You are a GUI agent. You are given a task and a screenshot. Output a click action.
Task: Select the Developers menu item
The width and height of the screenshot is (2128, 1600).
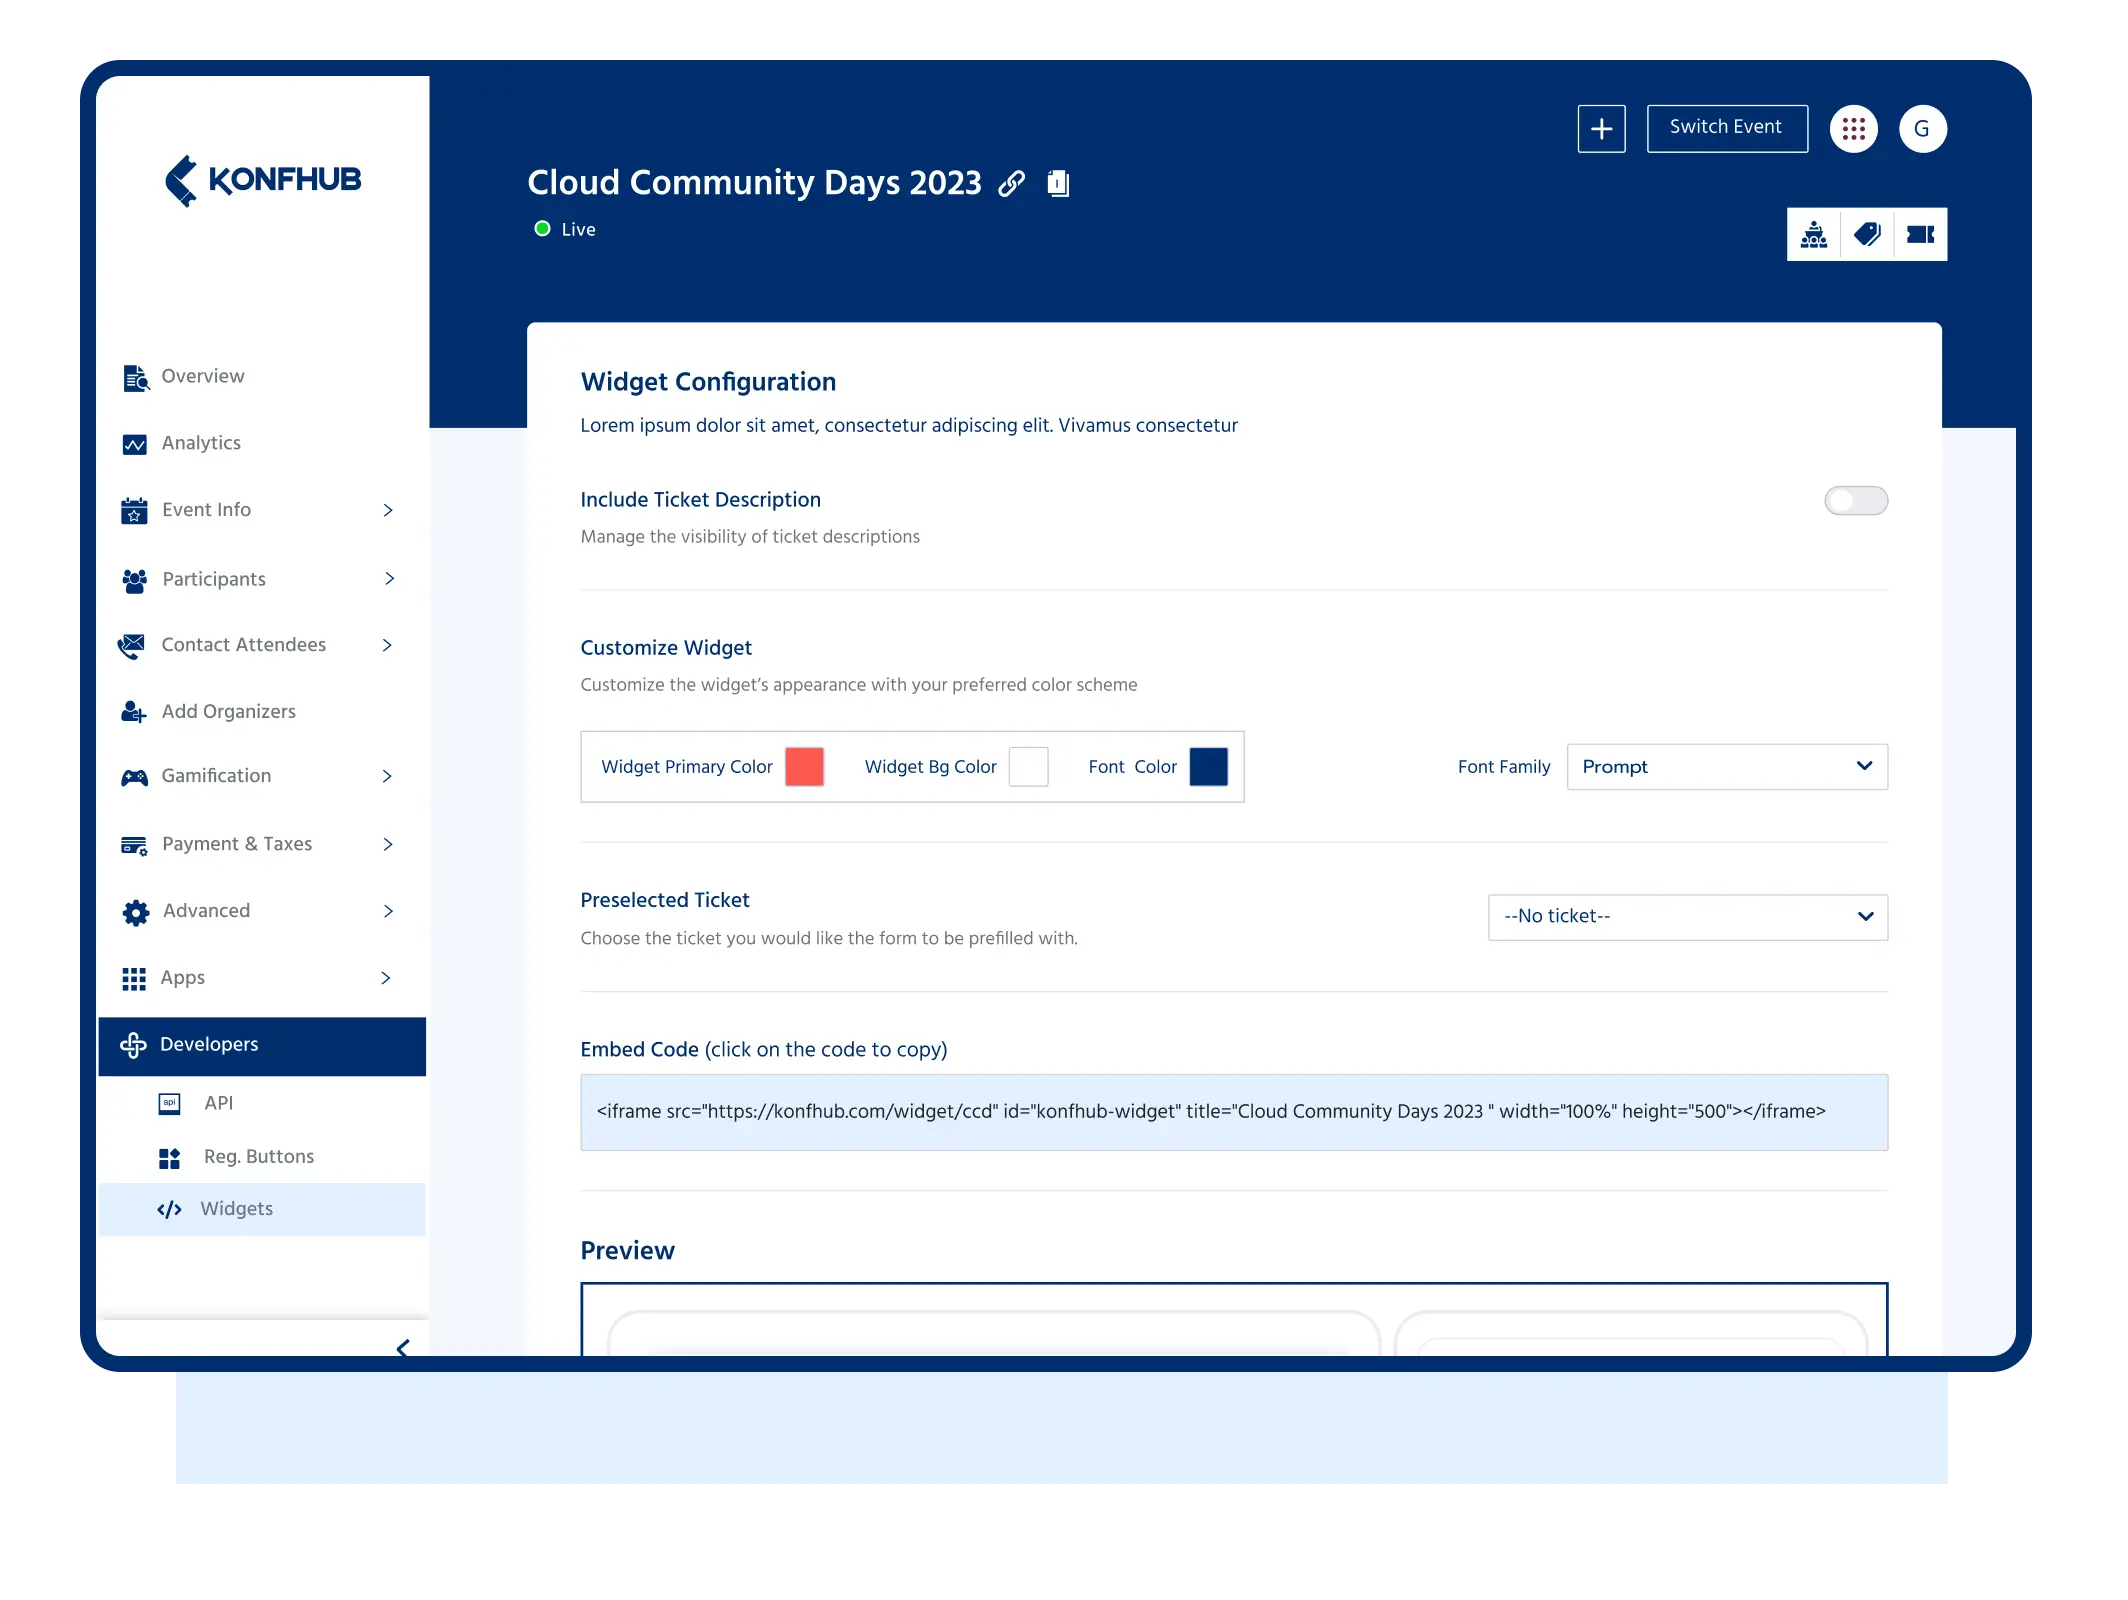(262, 1046)
